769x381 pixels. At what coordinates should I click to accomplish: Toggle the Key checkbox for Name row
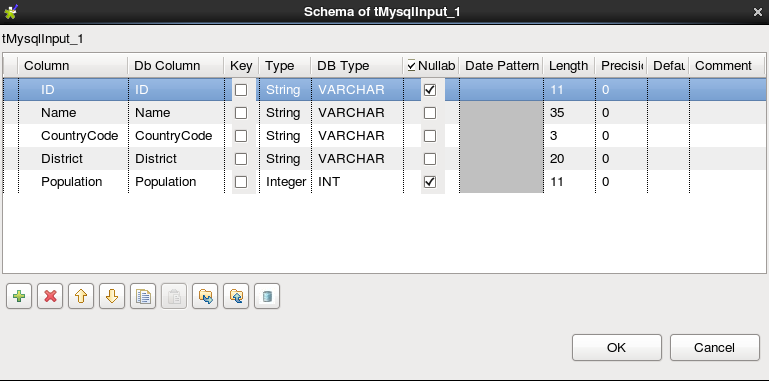pos(241,113)
